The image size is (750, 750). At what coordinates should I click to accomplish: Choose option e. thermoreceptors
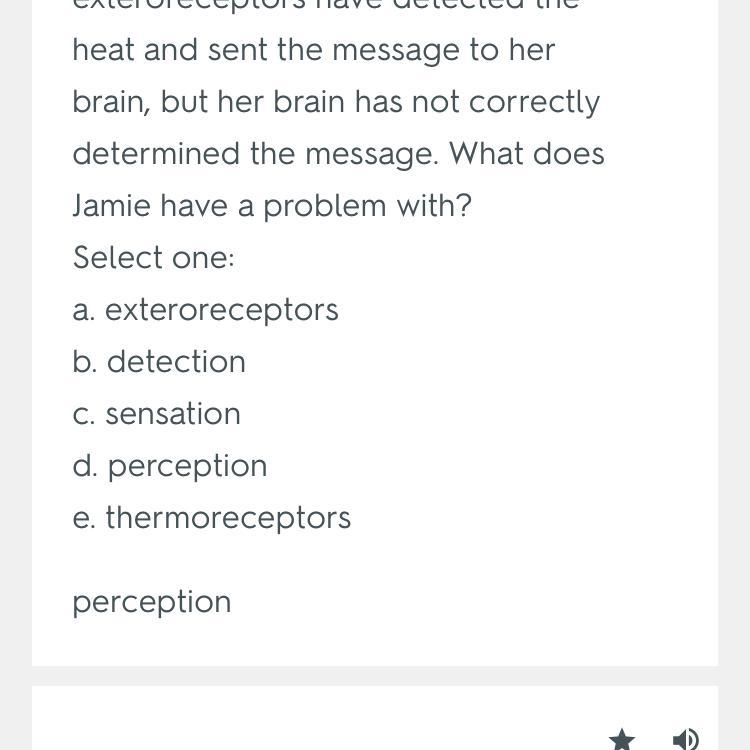click(x=212, y=518)
